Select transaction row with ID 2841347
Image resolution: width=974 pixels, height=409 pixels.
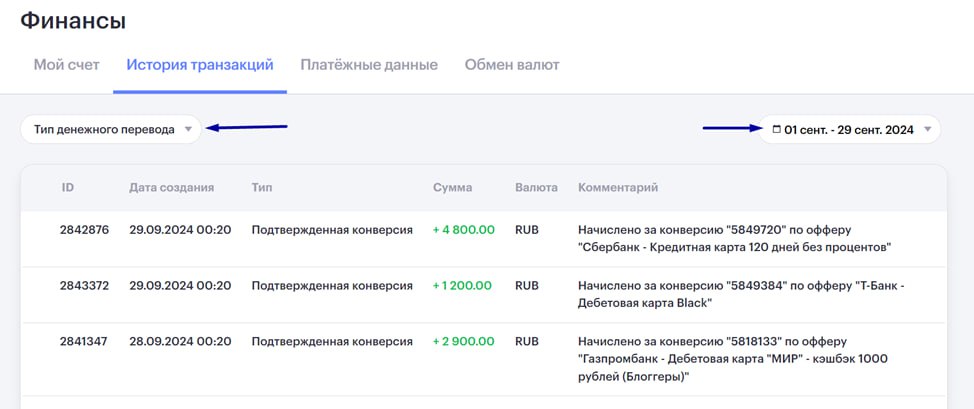pos(484,359)
